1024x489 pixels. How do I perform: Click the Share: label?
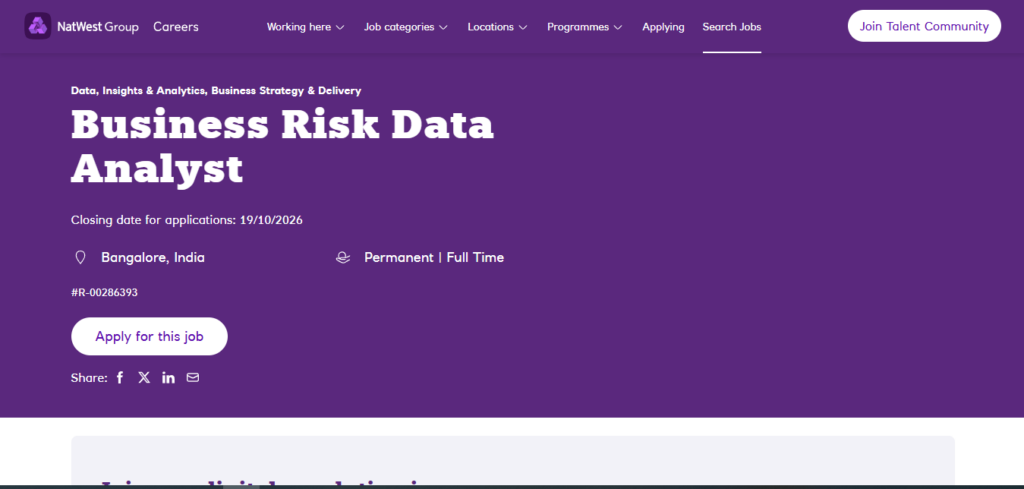[x=89, y=377]
